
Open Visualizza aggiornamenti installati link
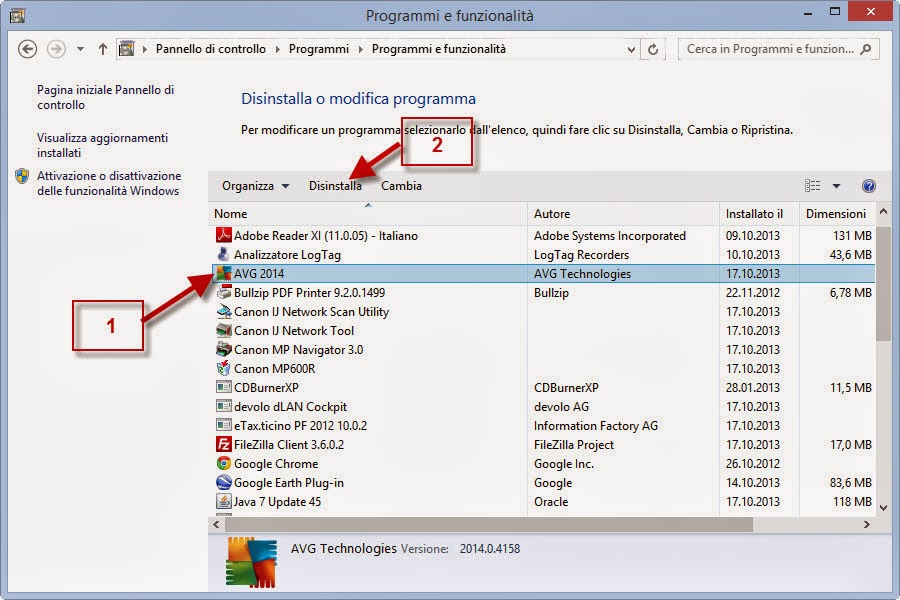(x=102, y=145)
